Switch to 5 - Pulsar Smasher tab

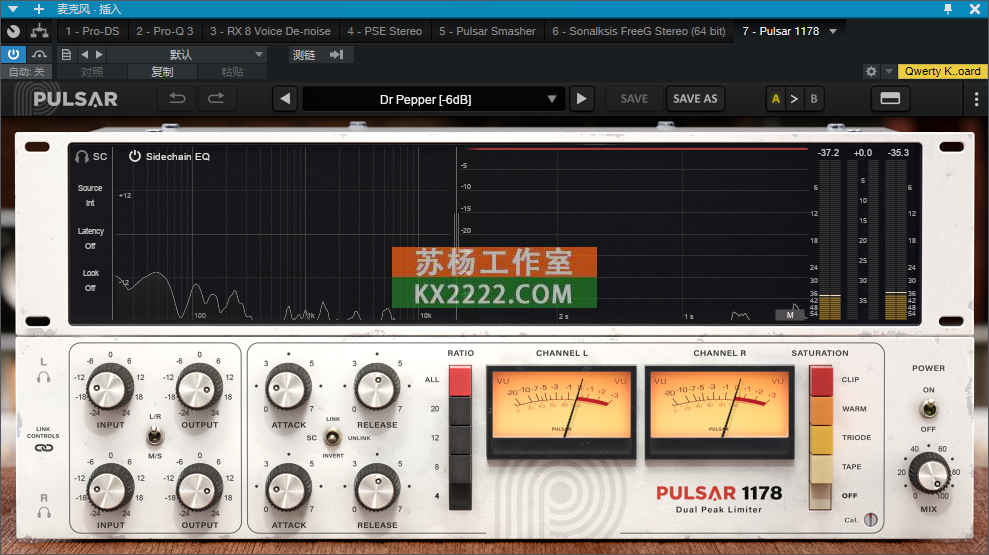coord(487,31)
